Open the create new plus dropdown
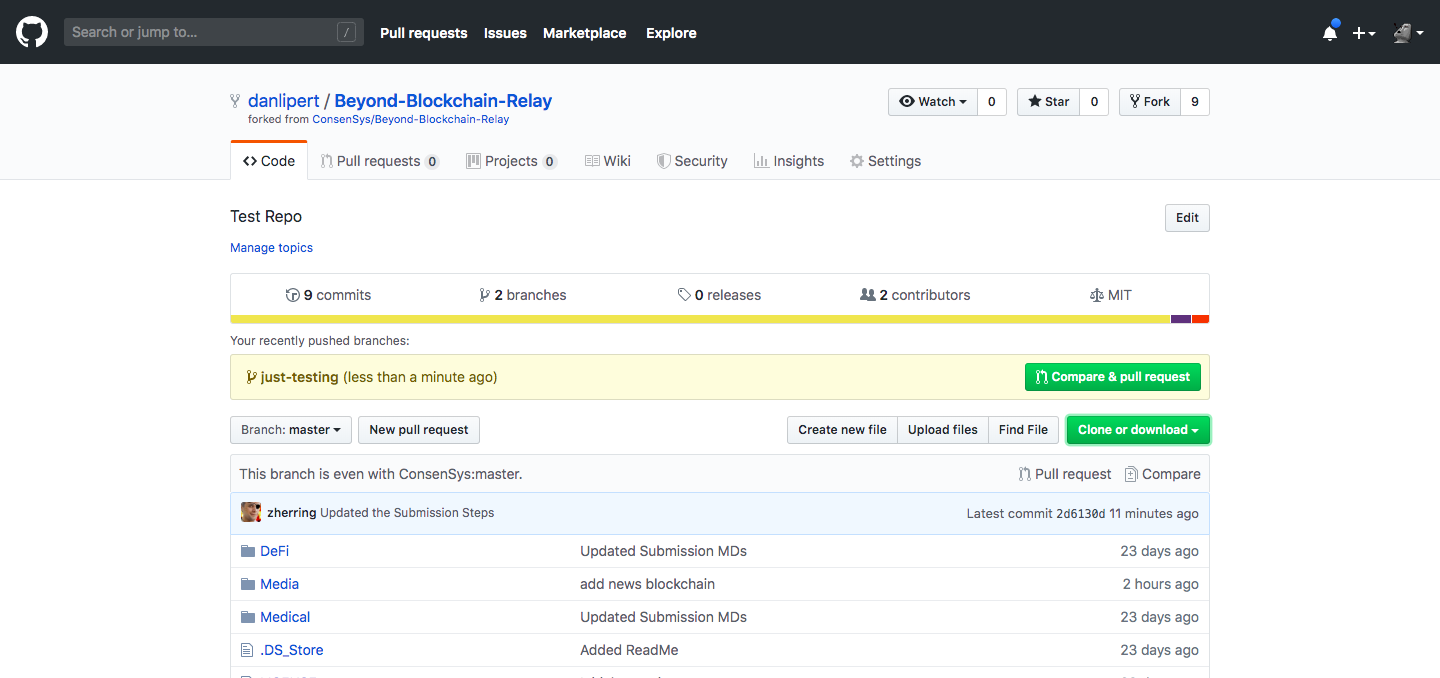 click(1363, 33)
